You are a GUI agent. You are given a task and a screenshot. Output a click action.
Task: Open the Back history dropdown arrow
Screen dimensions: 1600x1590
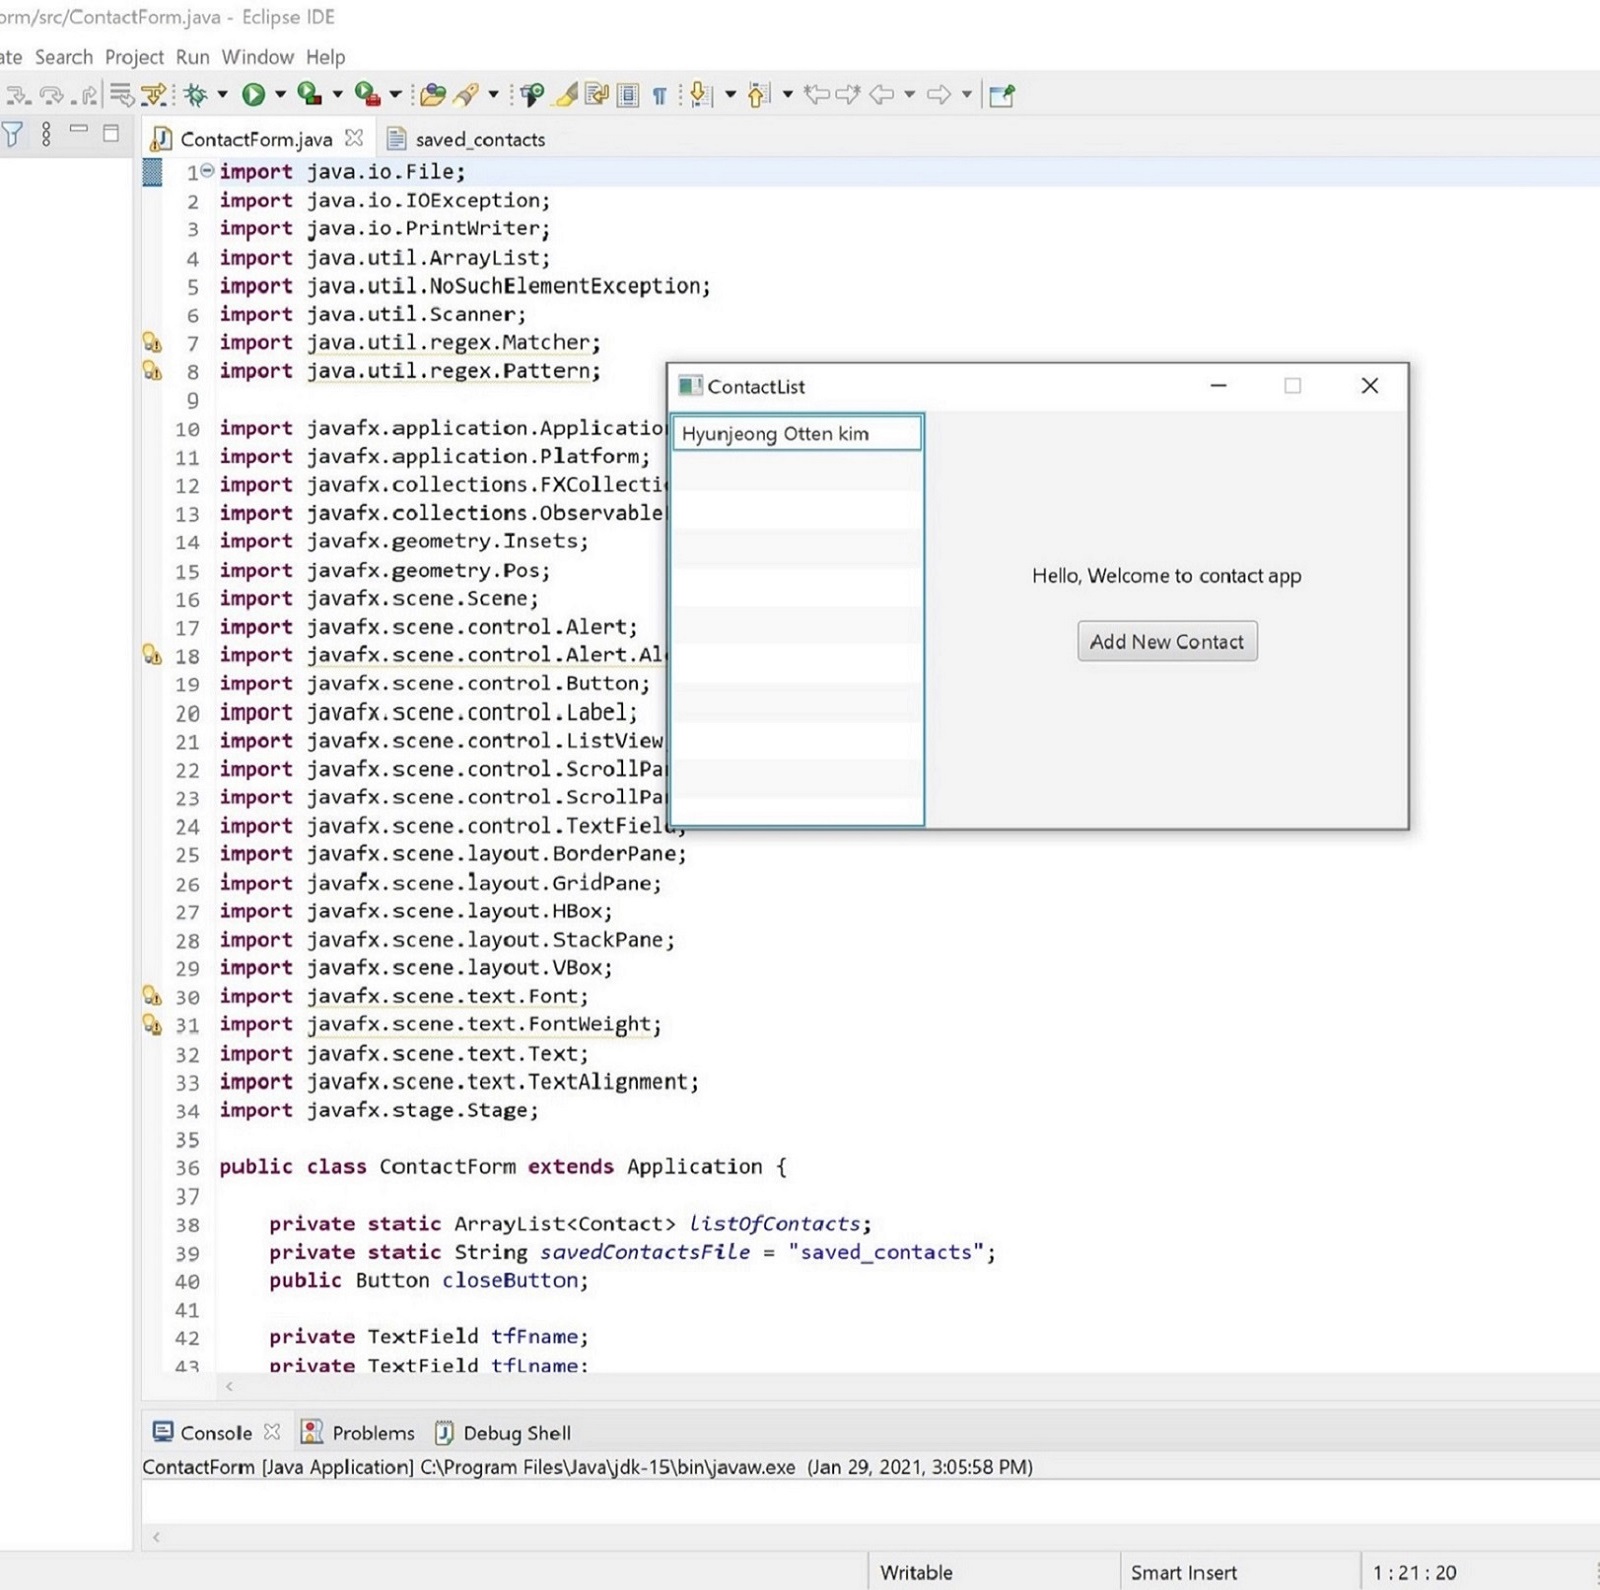pos(909,95)
